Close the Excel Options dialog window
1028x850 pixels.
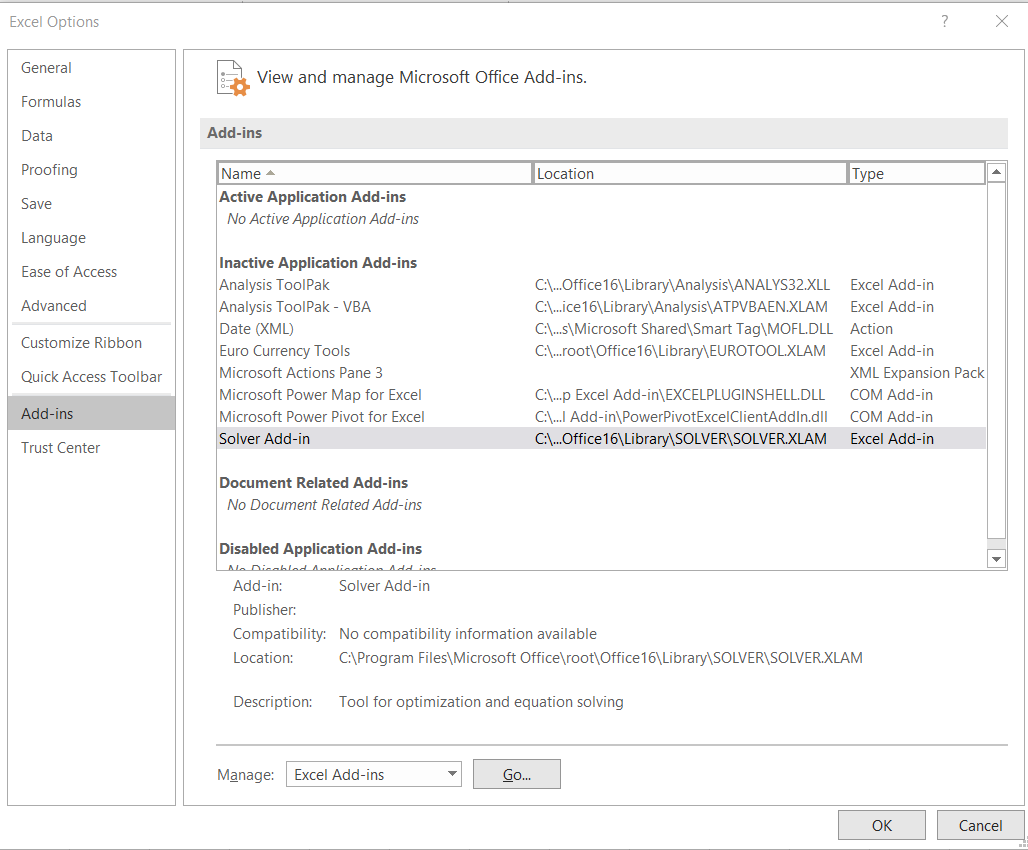click(1001, 21)
